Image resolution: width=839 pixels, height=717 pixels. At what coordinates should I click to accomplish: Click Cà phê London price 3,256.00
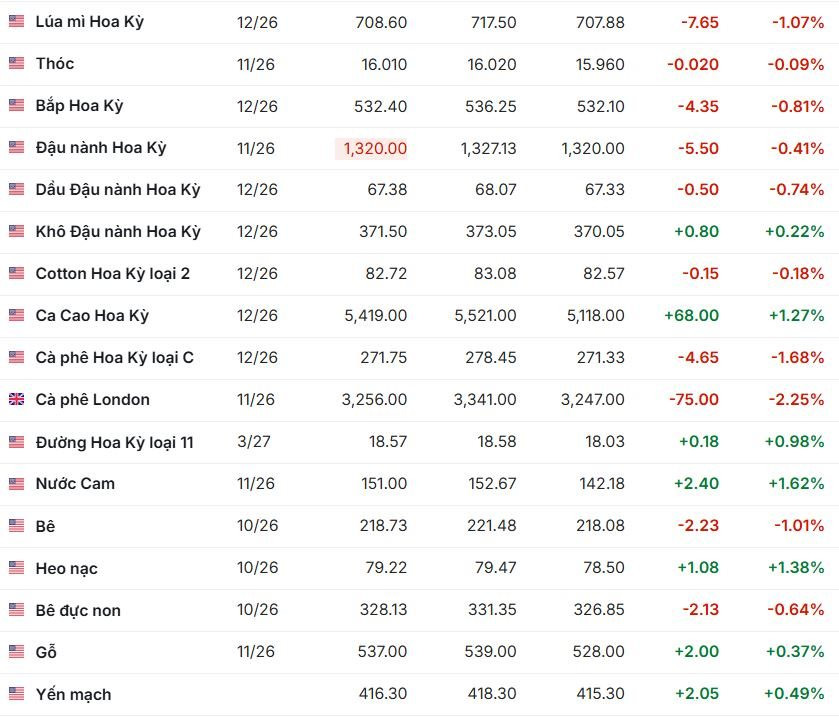[375, 400]
